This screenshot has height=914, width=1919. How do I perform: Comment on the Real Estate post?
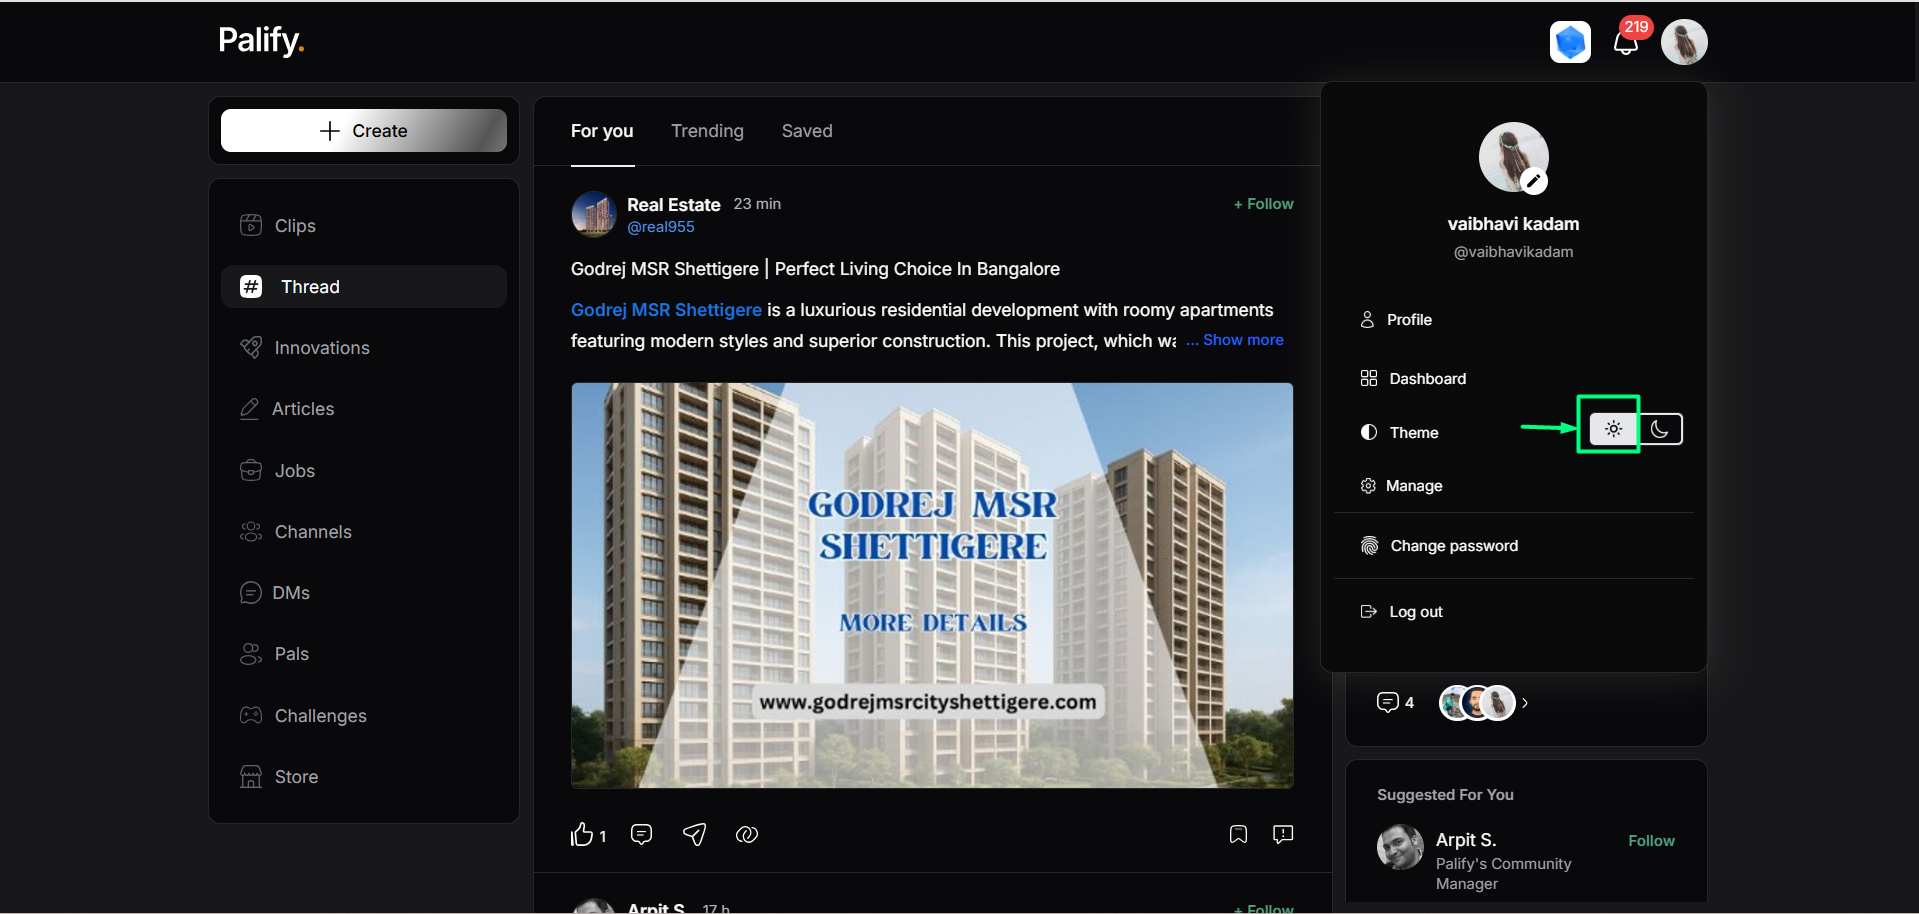pyautogui.click(x=642, y=834)
